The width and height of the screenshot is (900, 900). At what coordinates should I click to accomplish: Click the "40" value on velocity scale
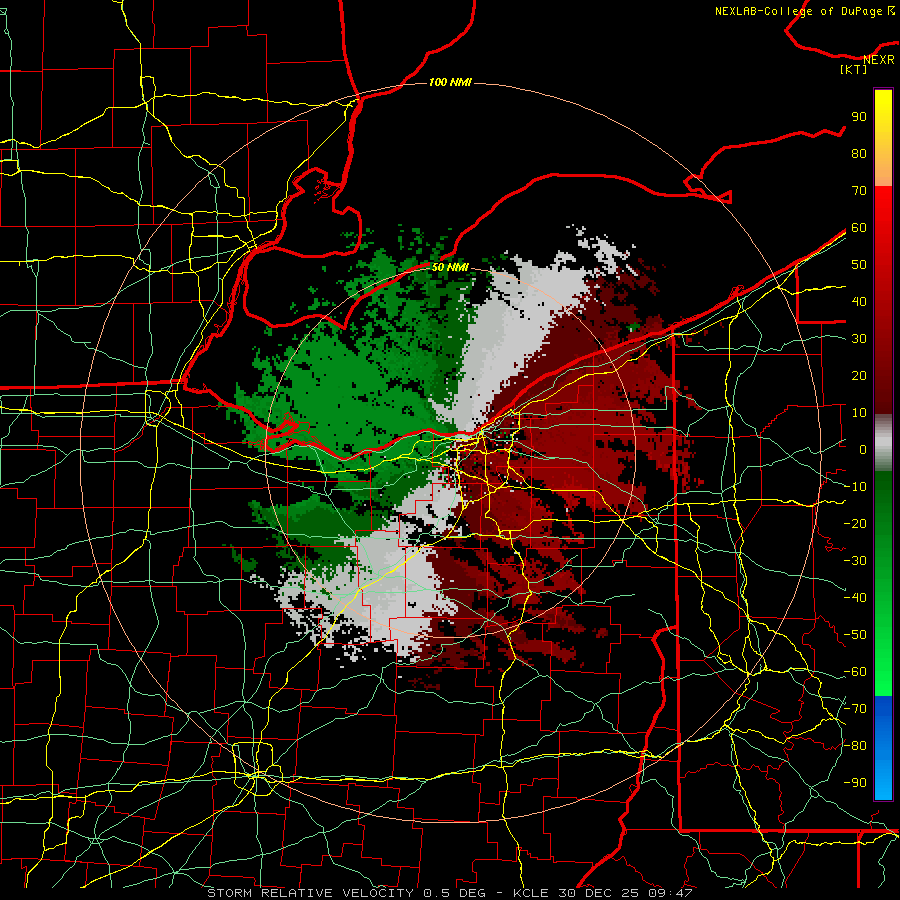click(859, 301)
